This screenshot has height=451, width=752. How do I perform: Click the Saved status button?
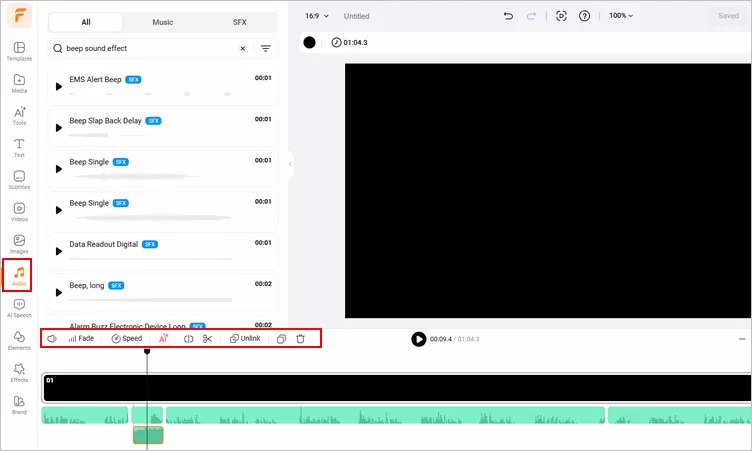click(728, 16)
